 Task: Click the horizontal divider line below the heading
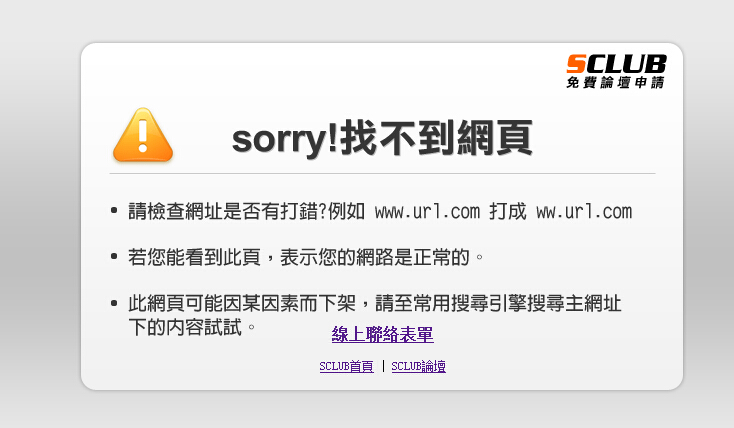(382, 174)
